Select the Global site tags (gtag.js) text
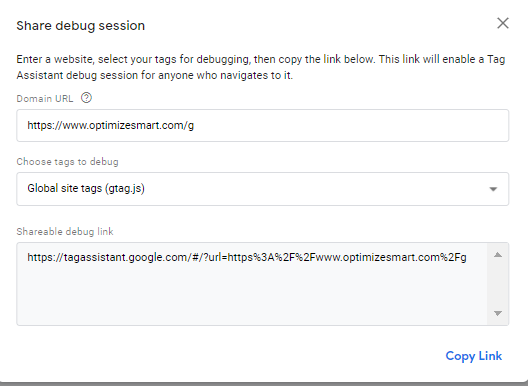Image resolution: width=528 pixels, height=386 pixels. [86, 188]
